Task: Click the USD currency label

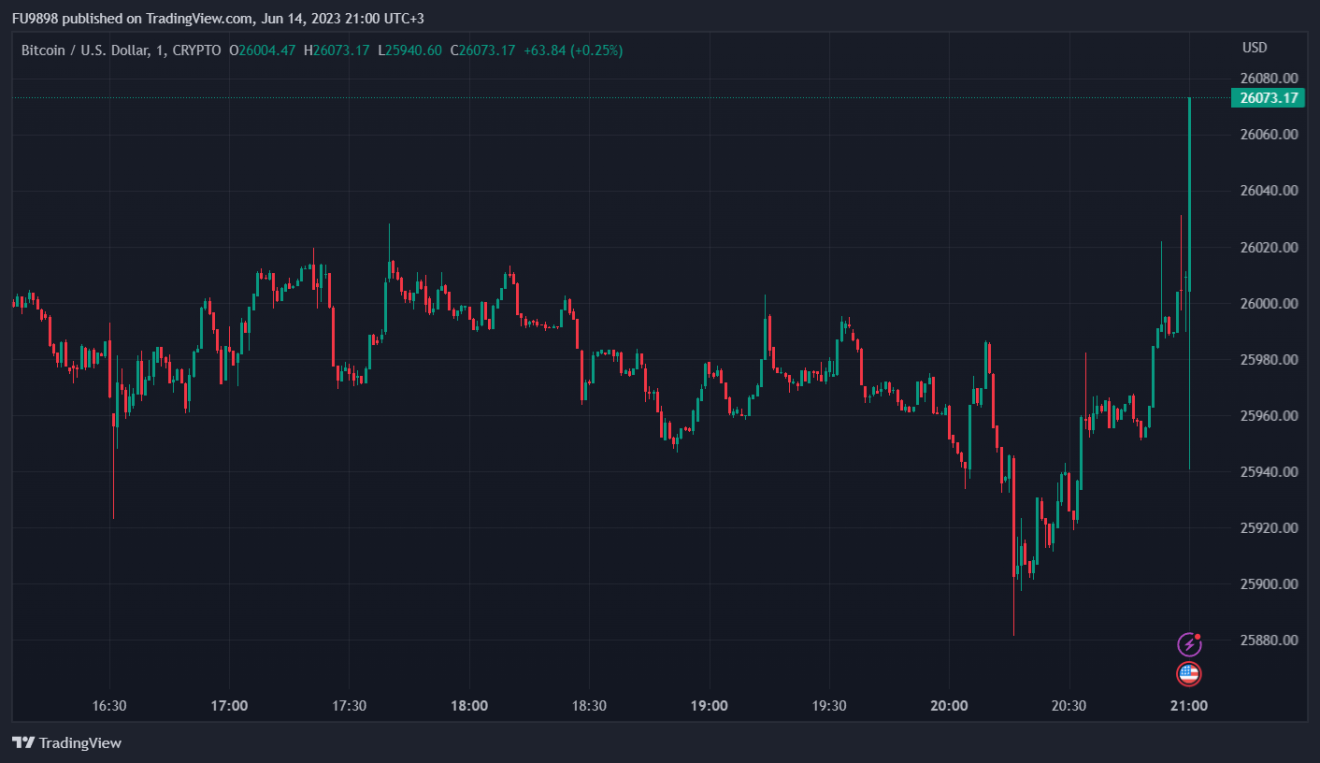Action: [1254, 48]
